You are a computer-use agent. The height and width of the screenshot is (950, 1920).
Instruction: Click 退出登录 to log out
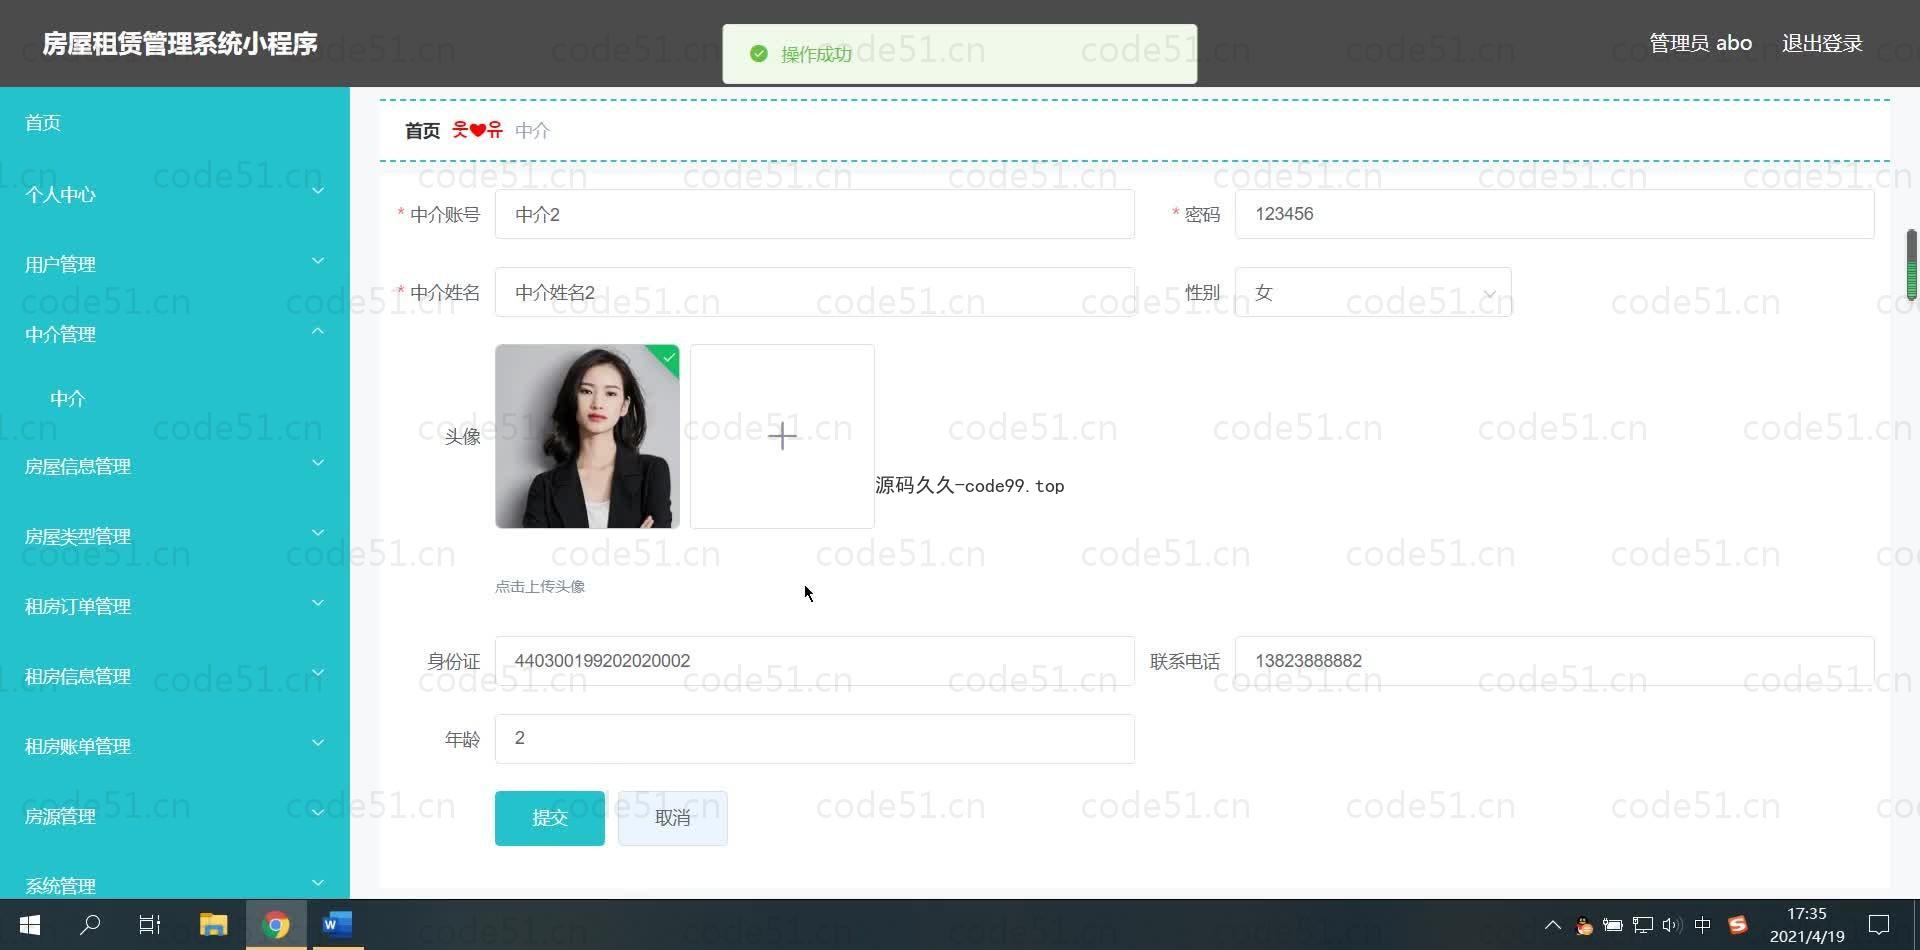(x=1822, y=43)
